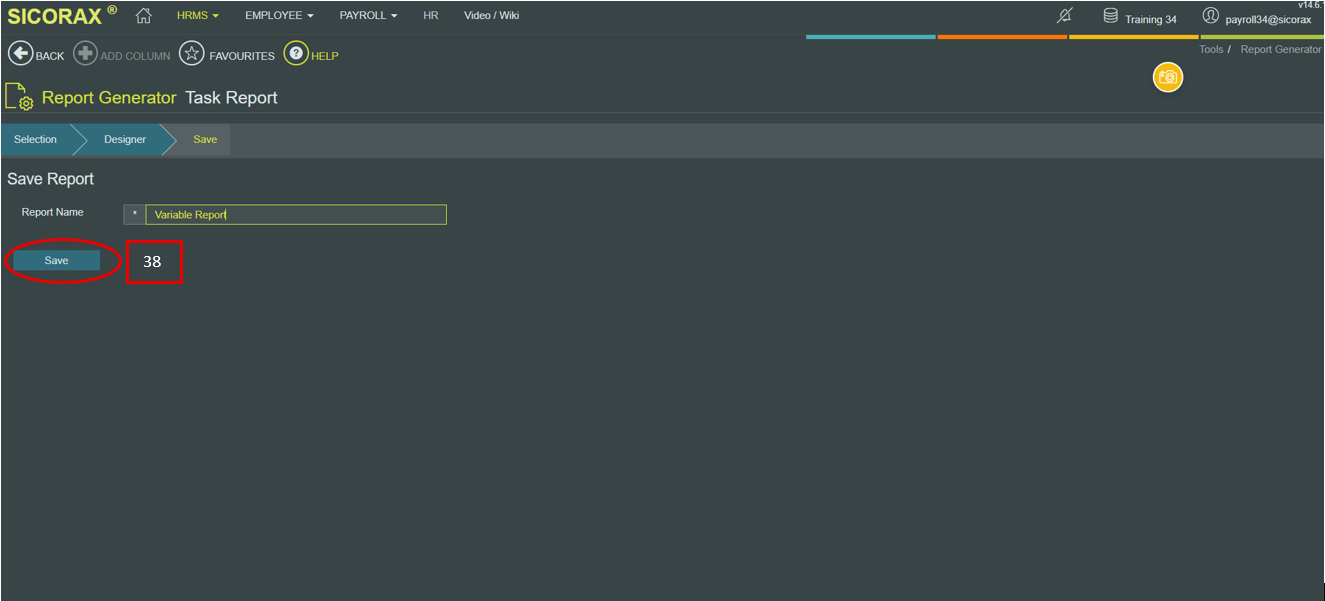Open the Video / Wiki menu item
This screenshot has height=601, width=1325.
click(x=491, y=16)
